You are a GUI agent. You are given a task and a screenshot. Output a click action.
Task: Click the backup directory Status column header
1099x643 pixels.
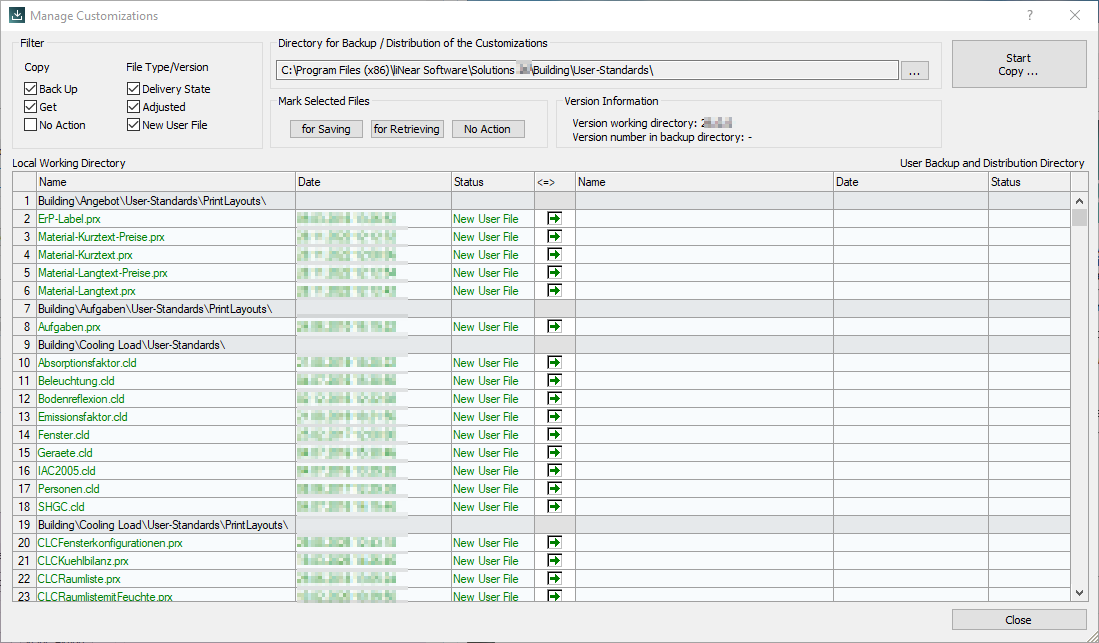(1030, 182)
